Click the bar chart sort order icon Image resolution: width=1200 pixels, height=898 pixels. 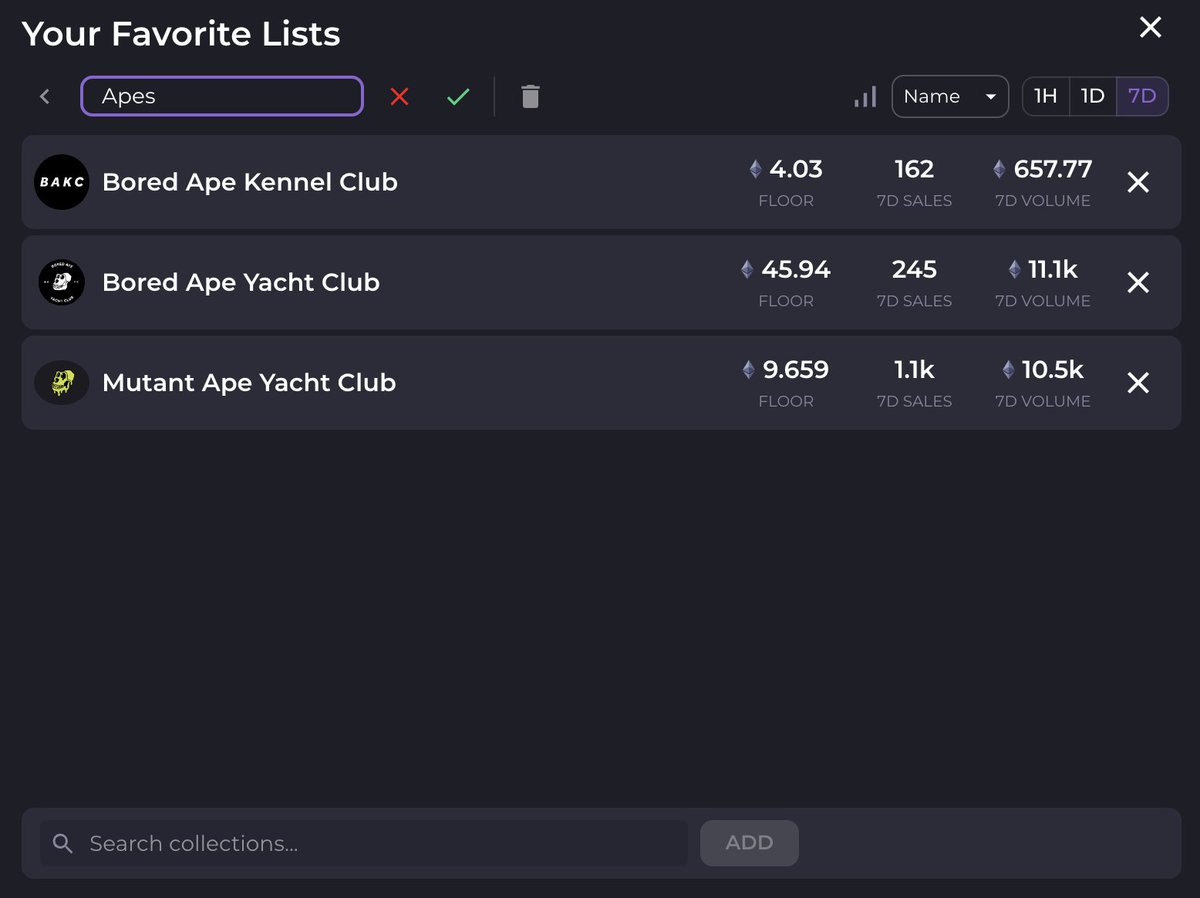[865, 96]
